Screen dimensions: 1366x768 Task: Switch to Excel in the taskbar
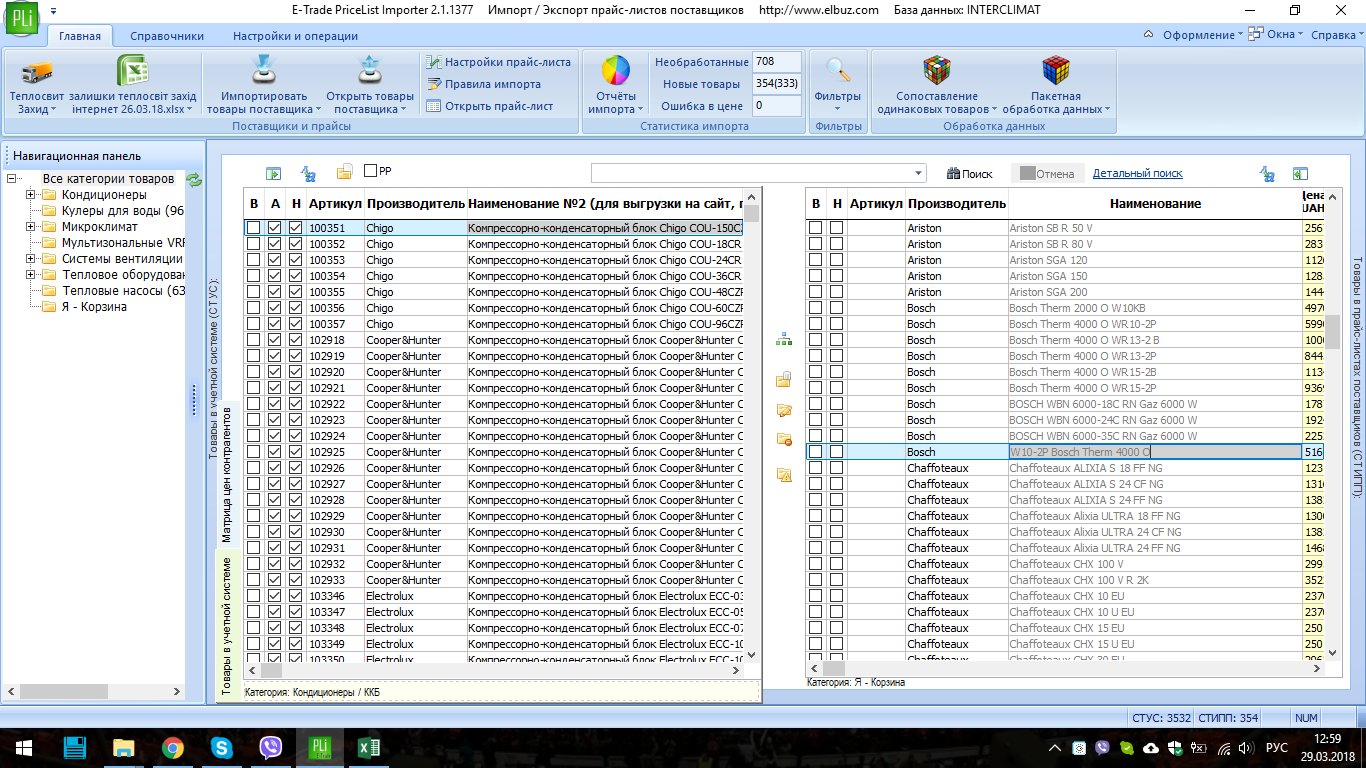(x=369, y=747)
